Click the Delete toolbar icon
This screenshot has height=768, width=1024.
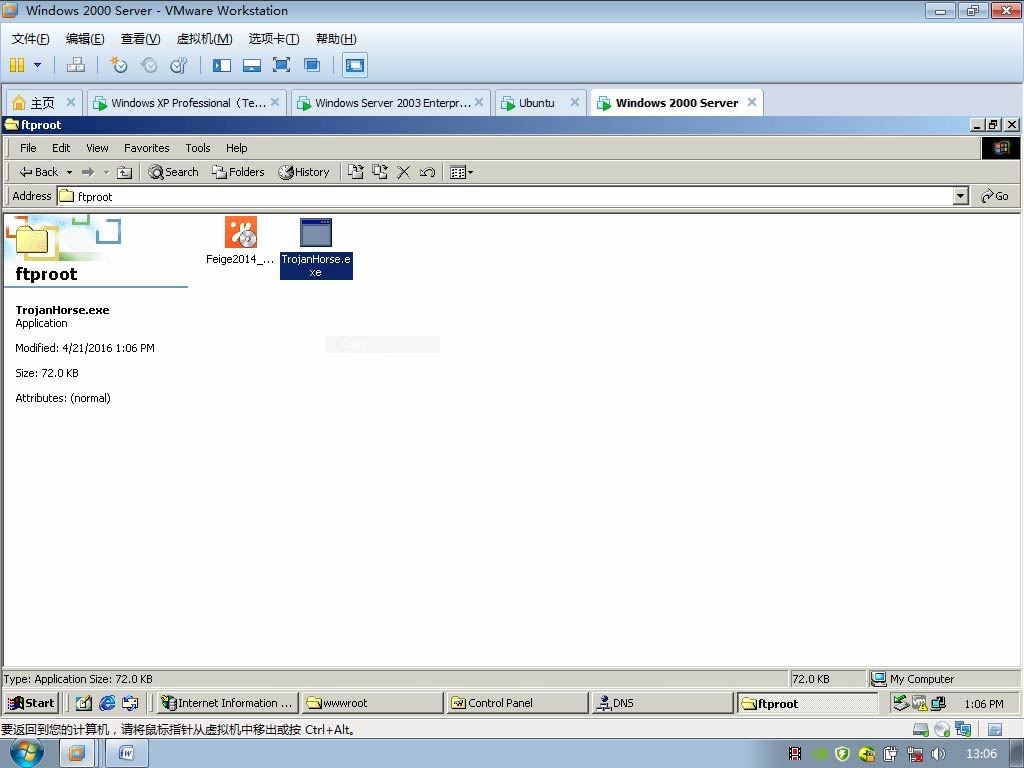404,172
